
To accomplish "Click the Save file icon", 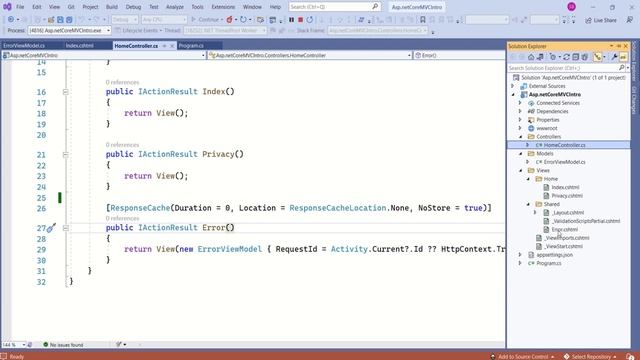I will tap(60, 20).
